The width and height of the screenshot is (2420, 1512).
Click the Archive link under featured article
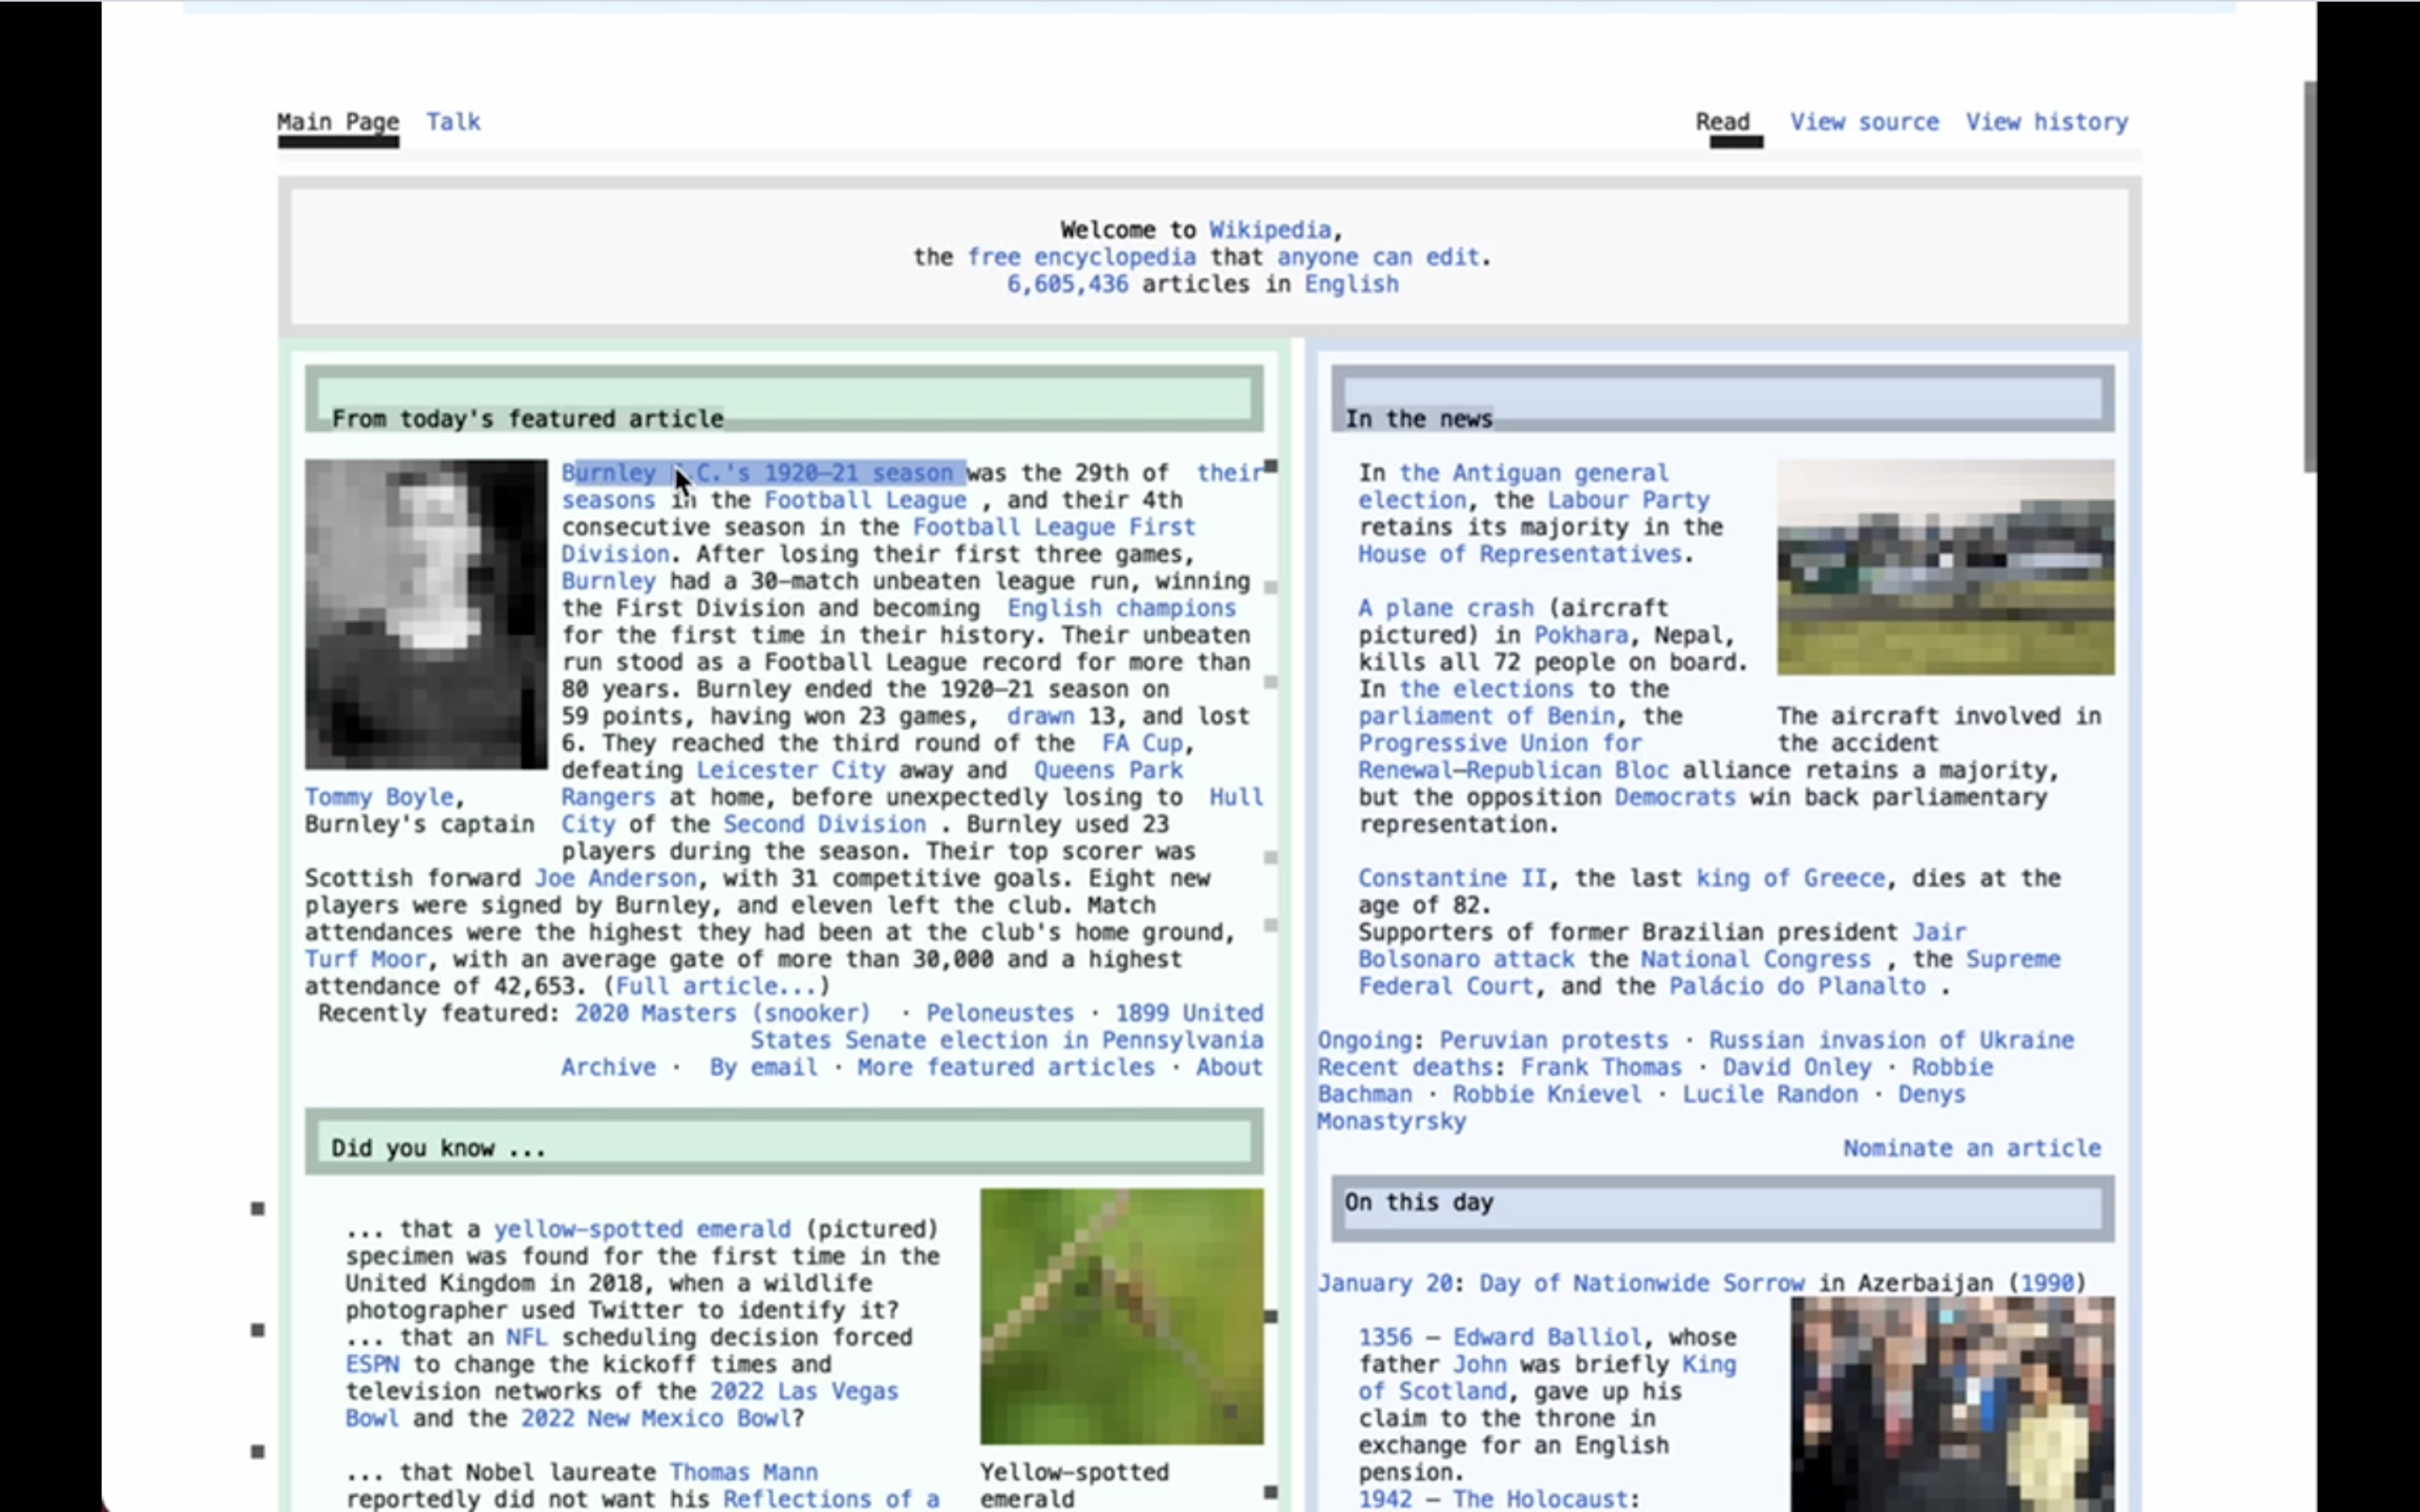pos(608,1067)
